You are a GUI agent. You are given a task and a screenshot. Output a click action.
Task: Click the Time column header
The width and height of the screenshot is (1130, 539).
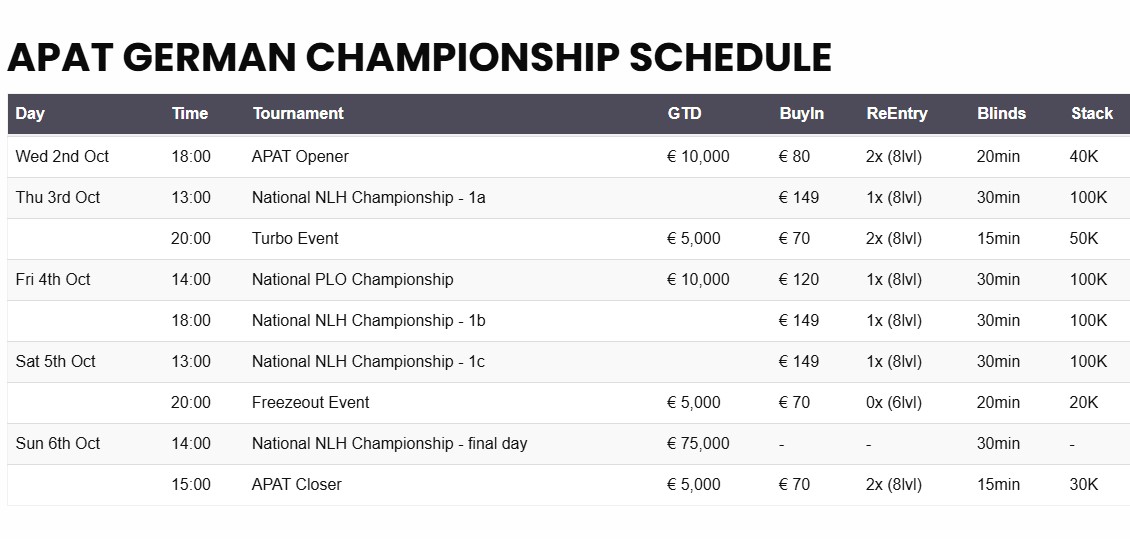pos(190,113)
